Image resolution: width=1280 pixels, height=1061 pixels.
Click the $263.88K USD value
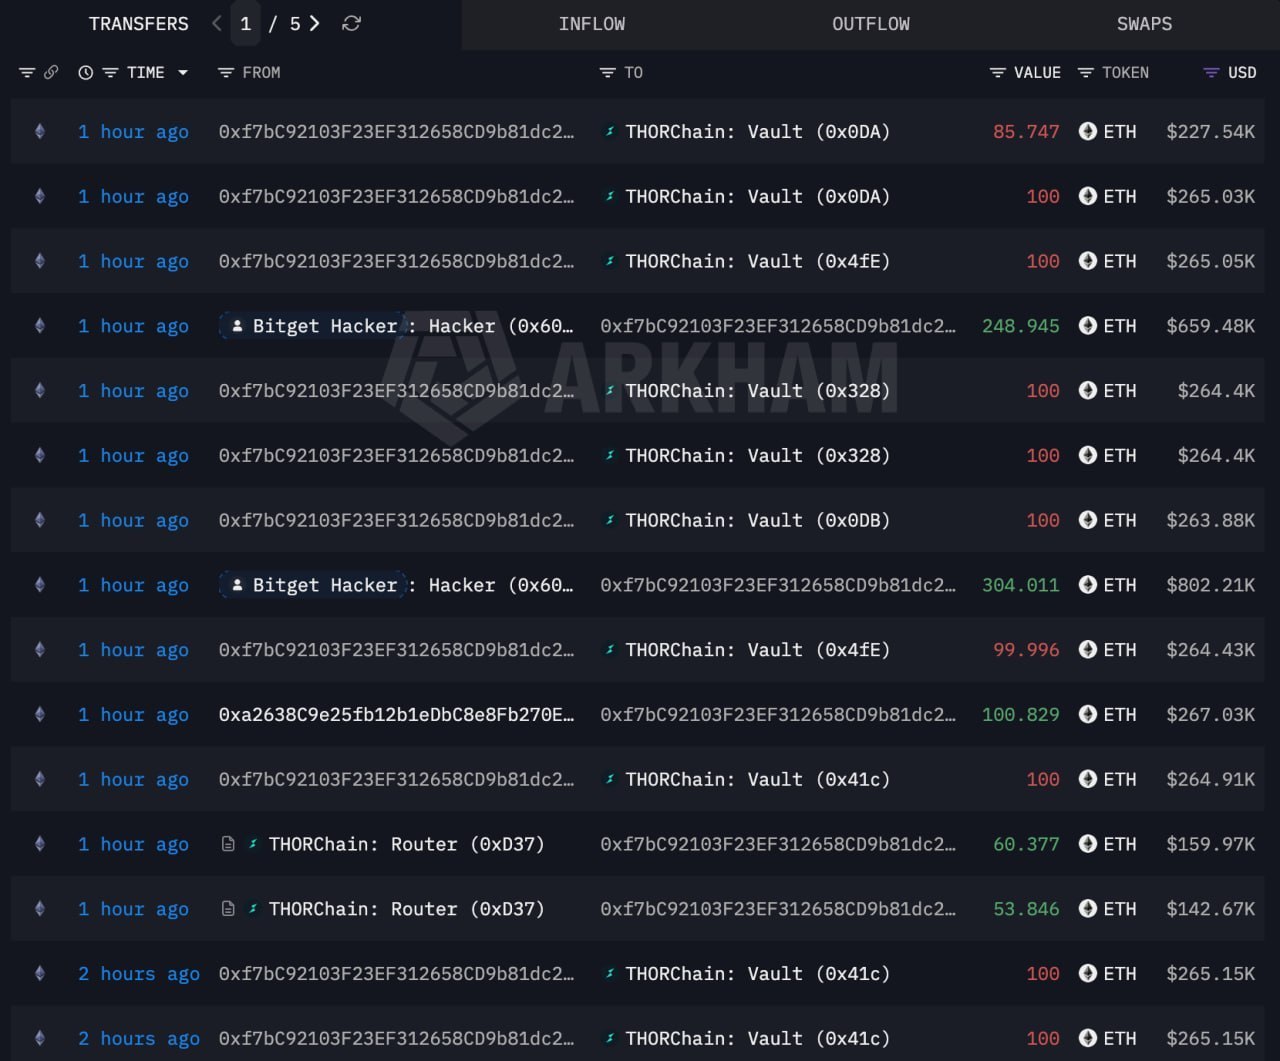coord(1210,520)
